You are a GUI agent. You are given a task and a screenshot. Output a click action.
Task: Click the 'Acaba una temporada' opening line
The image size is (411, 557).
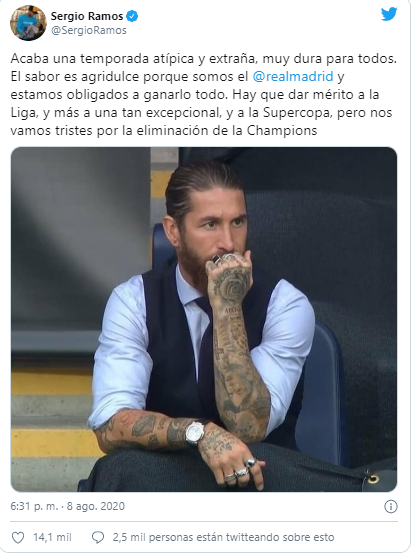pos(203,58)
